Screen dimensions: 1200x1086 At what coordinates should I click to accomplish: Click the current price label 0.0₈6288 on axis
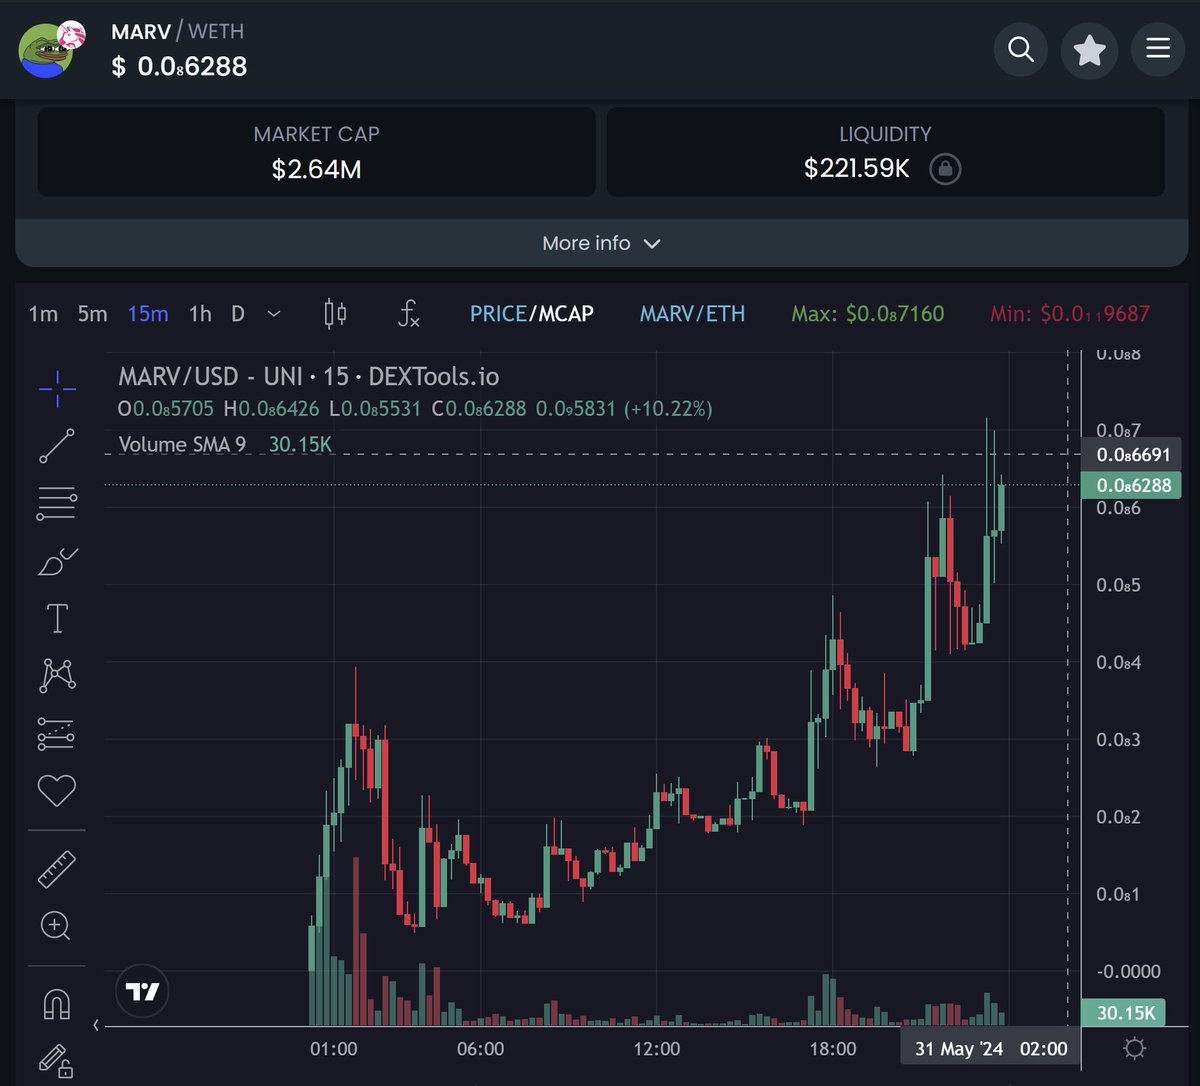1132,485
